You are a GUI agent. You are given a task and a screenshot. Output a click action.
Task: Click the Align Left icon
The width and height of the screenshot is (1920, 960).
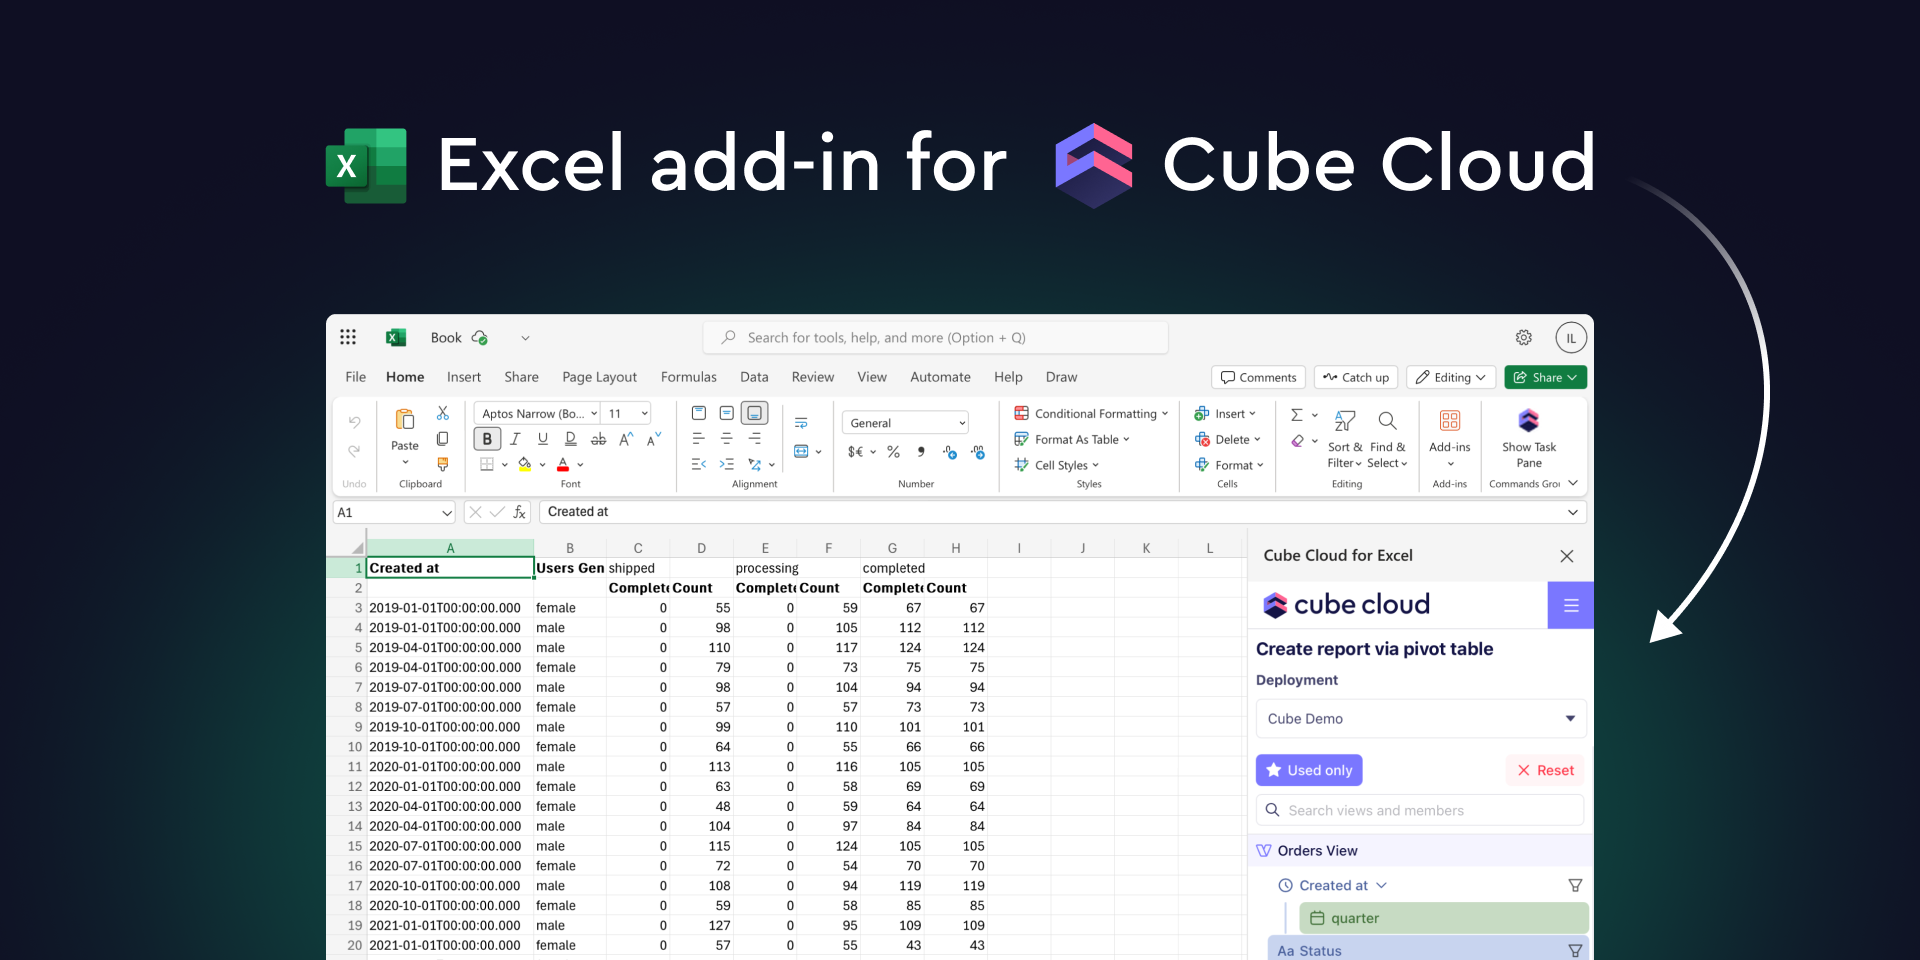(699, 439)
